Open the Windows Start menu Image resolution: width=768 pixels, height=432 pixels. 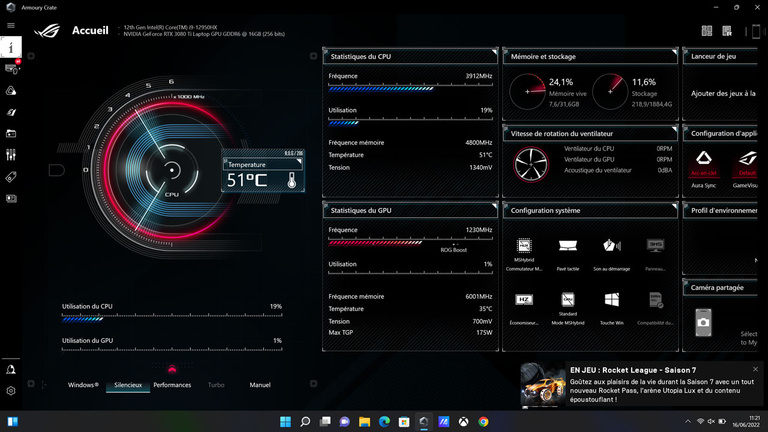tap(285, 422)
